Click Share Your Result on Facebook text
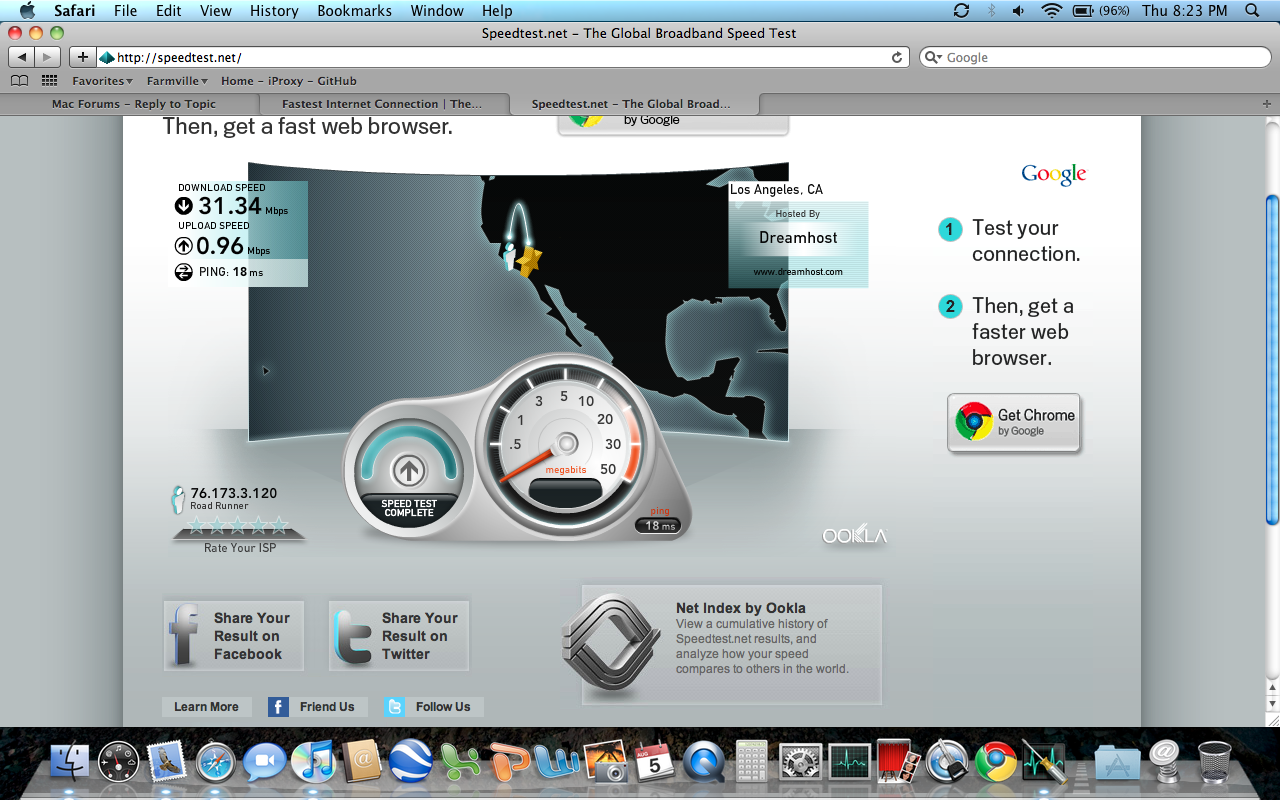The width and height of the screenshot is (1280, 800). [251, 636]
